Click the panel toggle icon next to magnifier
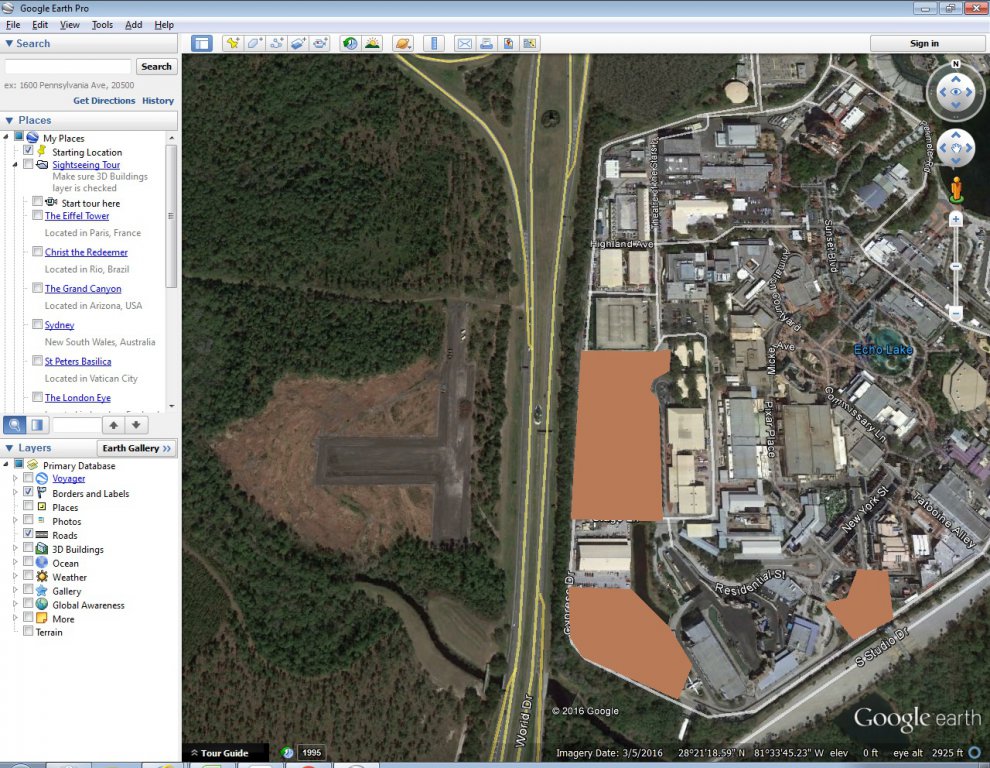 [37, 425]
